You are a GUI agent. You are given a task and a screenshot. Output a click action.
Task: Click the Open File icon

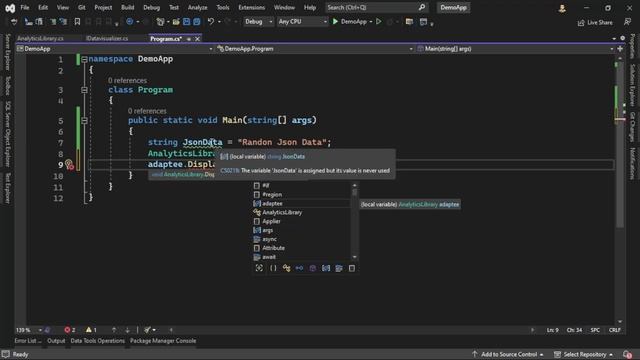click(x=176, y=21)
